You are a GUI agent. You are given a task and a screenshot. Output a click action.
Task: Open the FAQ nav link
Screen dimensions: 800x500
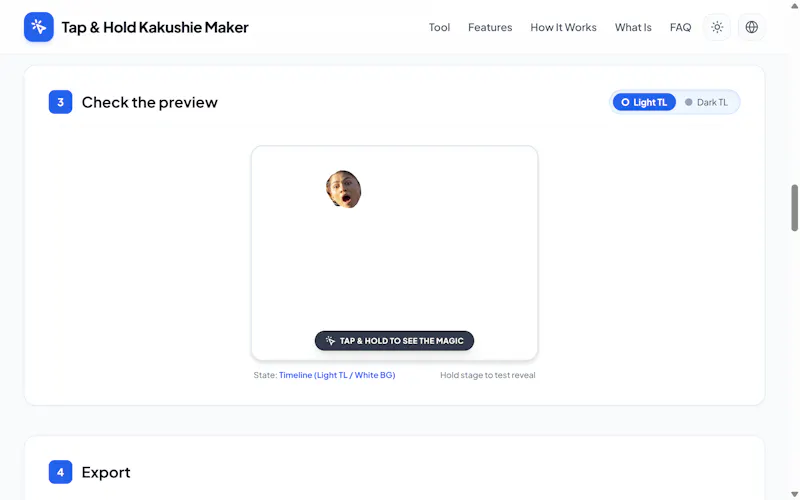point(680,28)
